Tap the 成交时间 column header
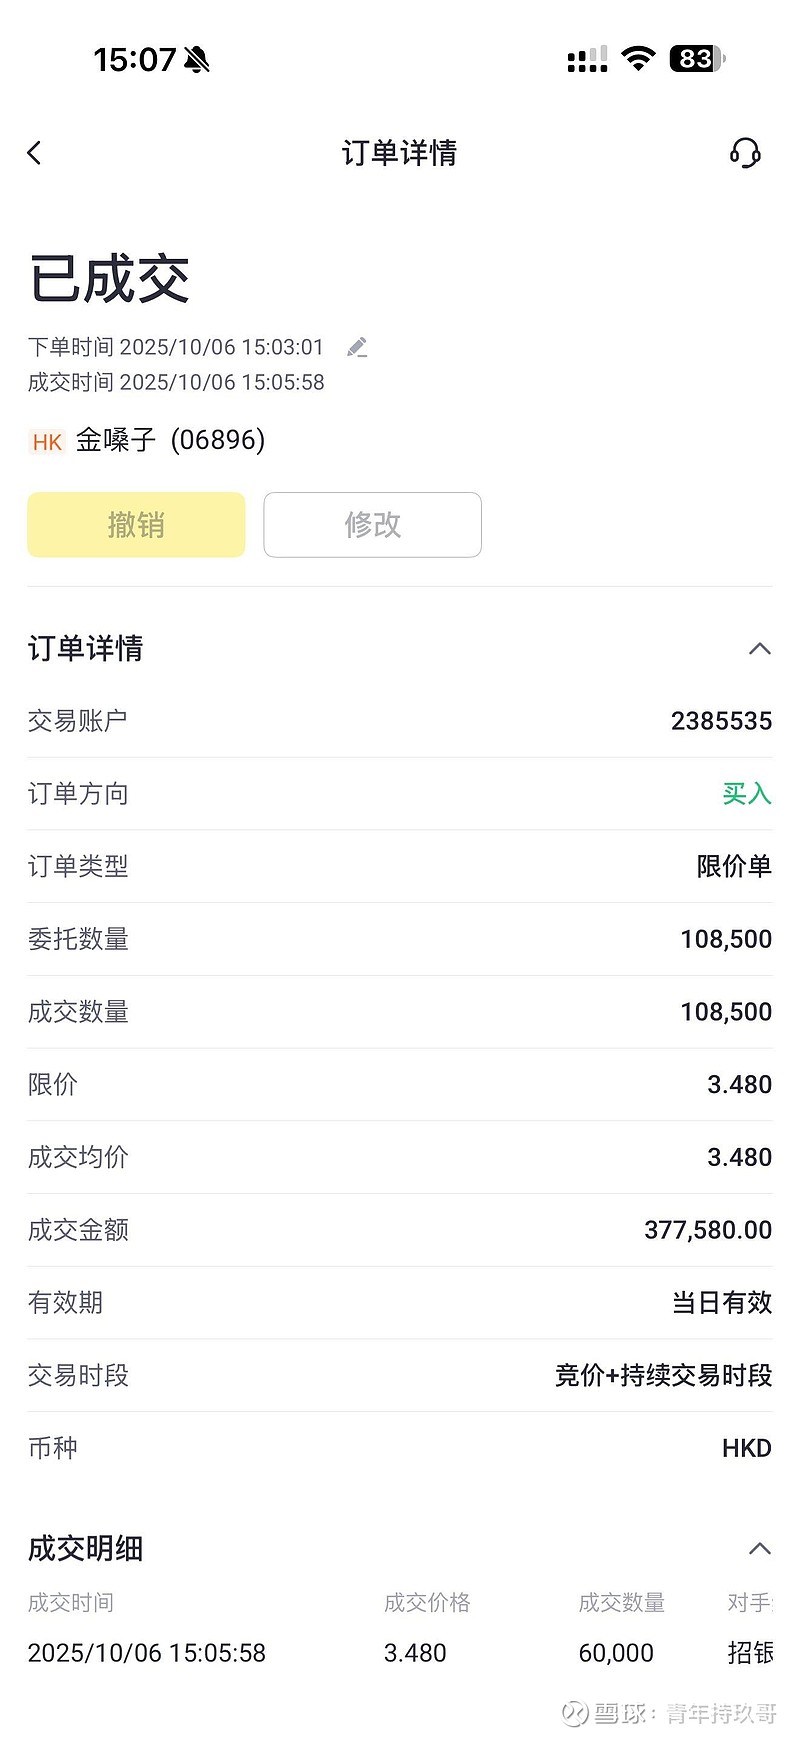This screenshot has width=800, height=1738. (x=70, y=1603)
